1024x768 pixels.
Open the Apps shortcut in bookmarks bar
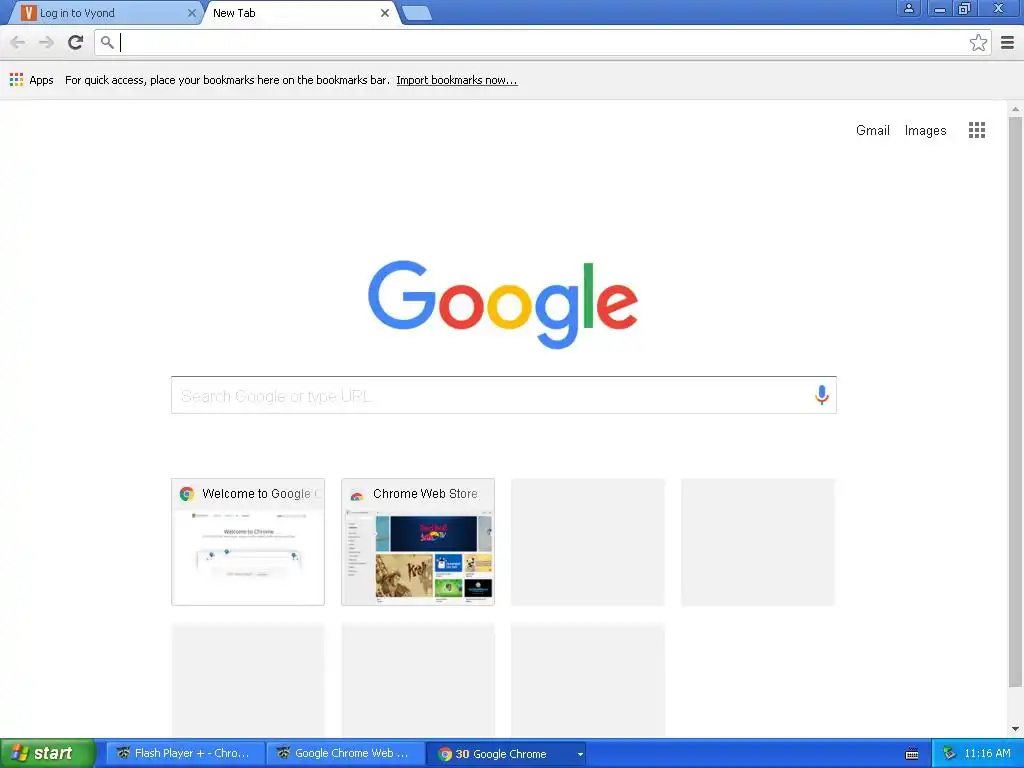pyautogui.click(x=31, y=80)
